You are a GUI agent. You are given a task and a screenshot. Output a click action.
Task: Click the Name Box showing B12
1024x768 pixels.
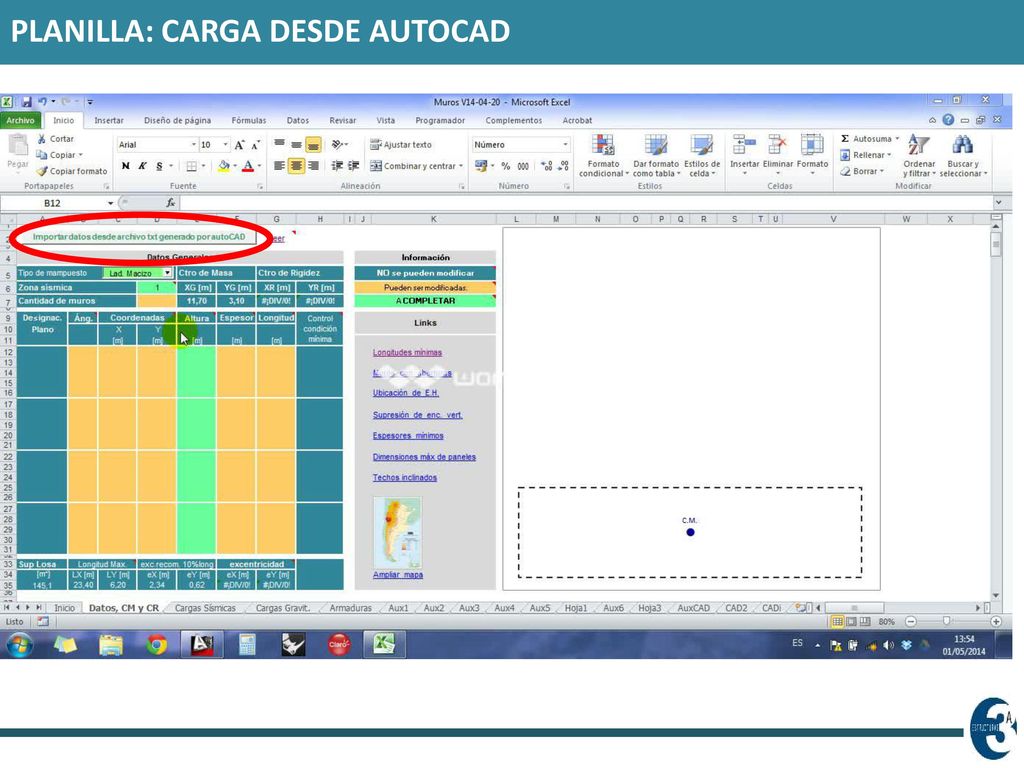tap(52, 203)
